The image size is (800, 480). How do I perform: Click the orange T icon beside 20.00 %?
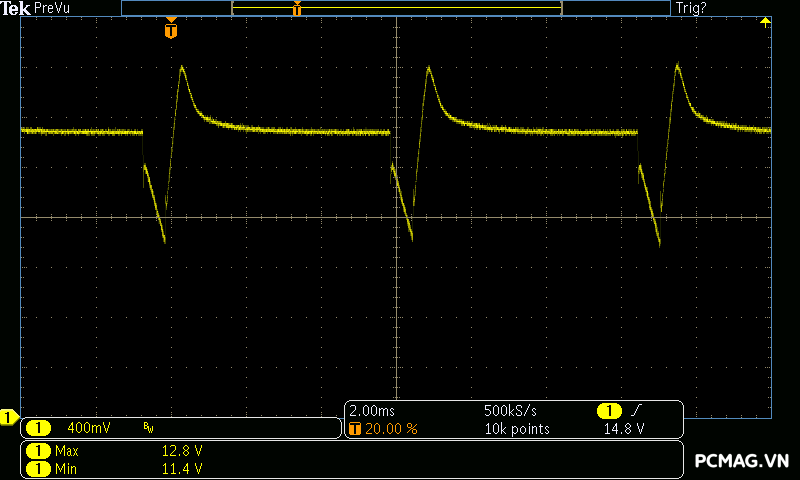pyautogui.click(x=355, y=429)
